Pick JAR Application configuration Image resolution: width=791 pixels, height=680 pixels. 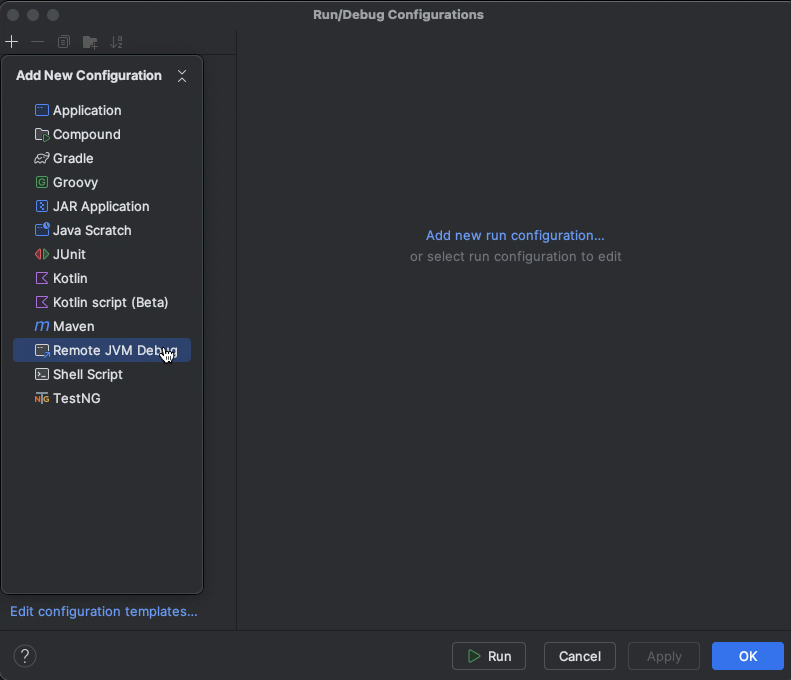(102, 206)
